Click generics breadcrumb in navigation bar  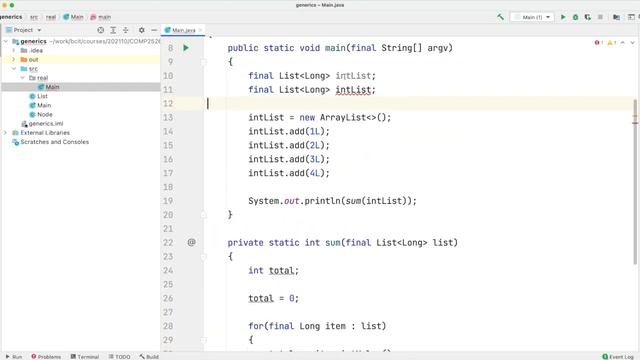11,17
